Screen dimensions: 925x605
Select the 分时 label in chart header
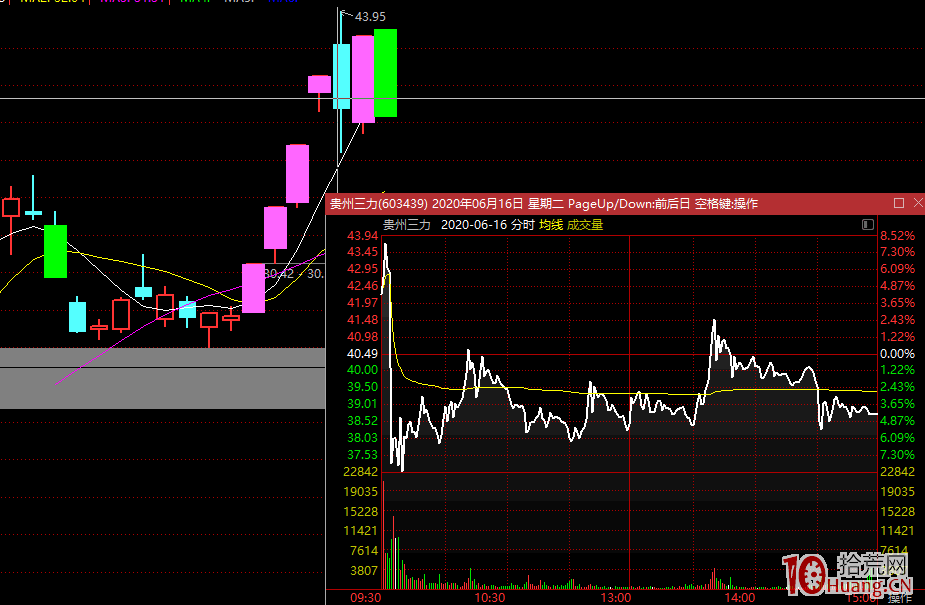pos(523,225)
